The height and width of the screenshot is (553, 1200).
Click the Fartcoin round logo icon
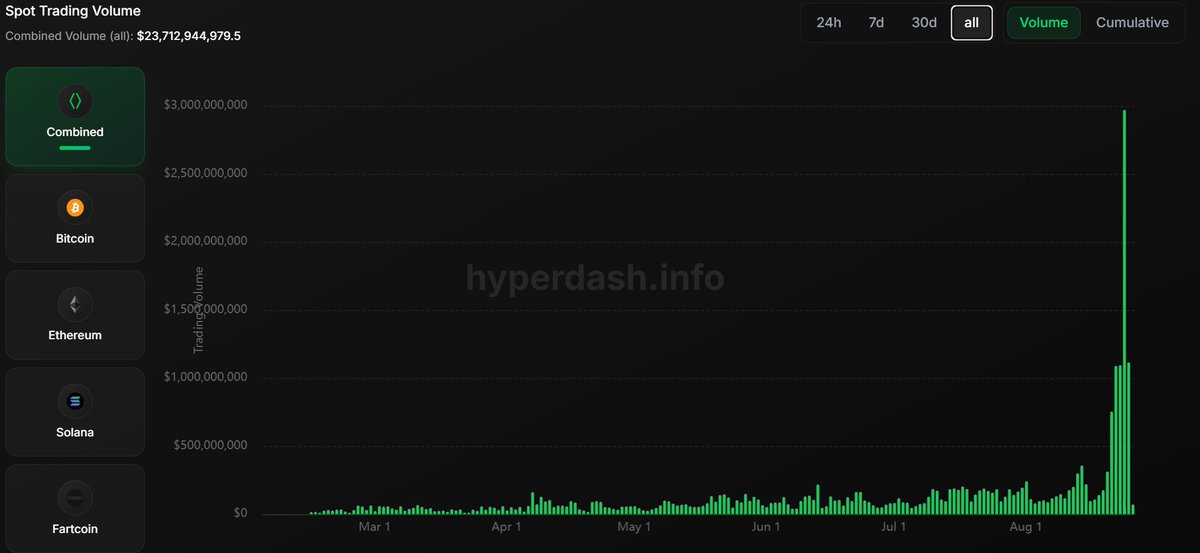(75, 497)
